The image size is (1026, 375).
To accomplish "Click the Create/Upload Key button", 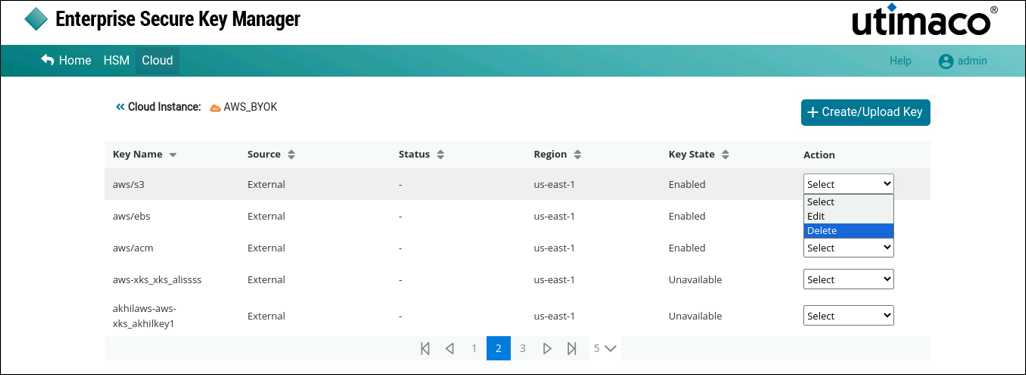I will point(865,112).
